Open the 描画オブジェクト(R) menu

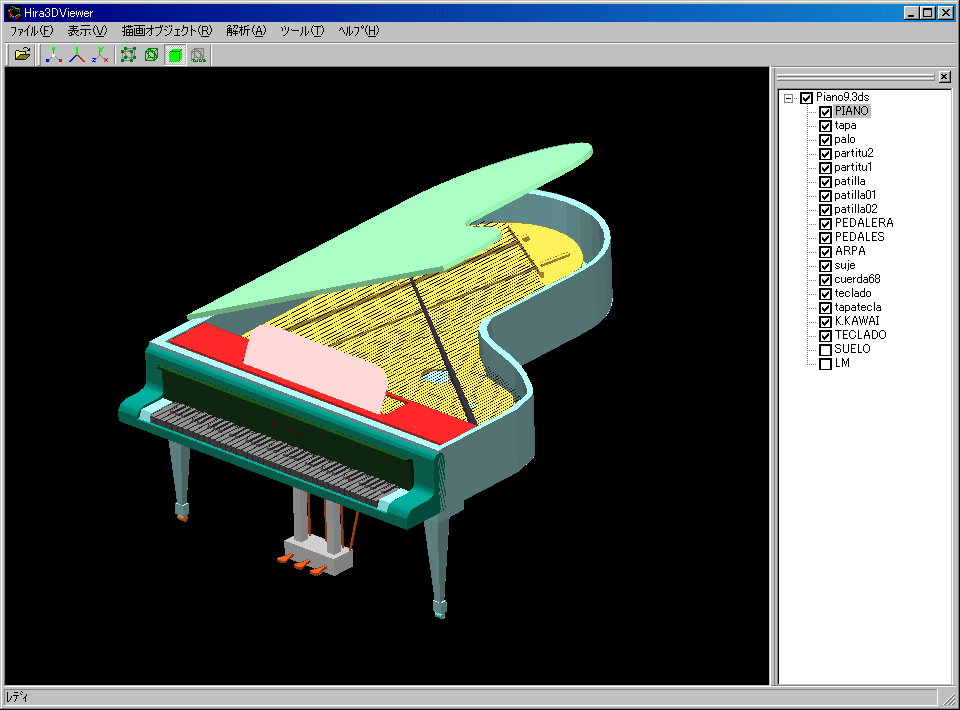point(167,31)
